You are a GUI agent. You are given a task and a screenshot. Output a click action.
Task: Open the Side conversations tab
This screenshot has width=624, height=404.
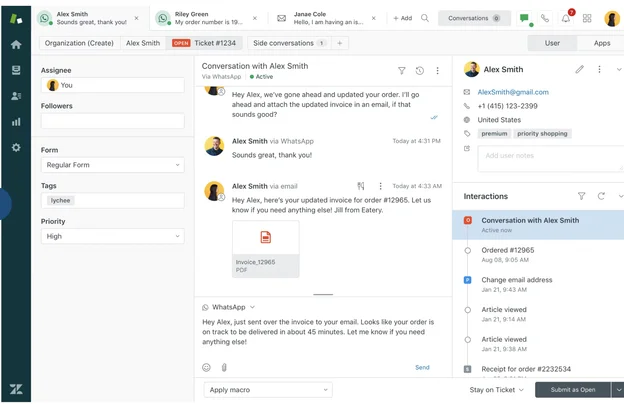click(x=289, y=43)
